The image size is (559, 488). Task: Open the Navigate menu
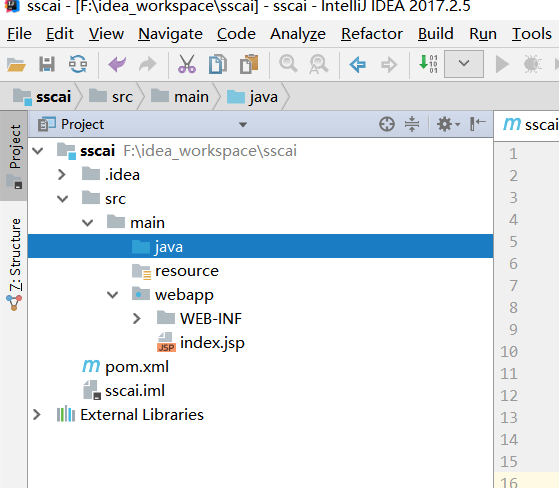170,34
